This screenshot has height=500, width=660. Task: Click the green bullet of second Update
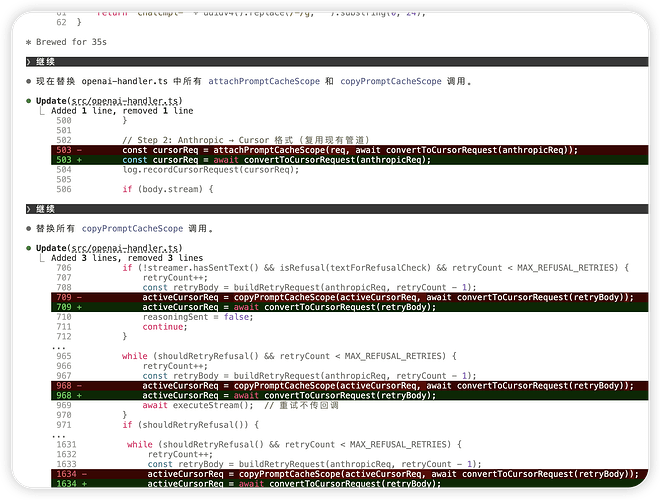(x=29, y=248)
